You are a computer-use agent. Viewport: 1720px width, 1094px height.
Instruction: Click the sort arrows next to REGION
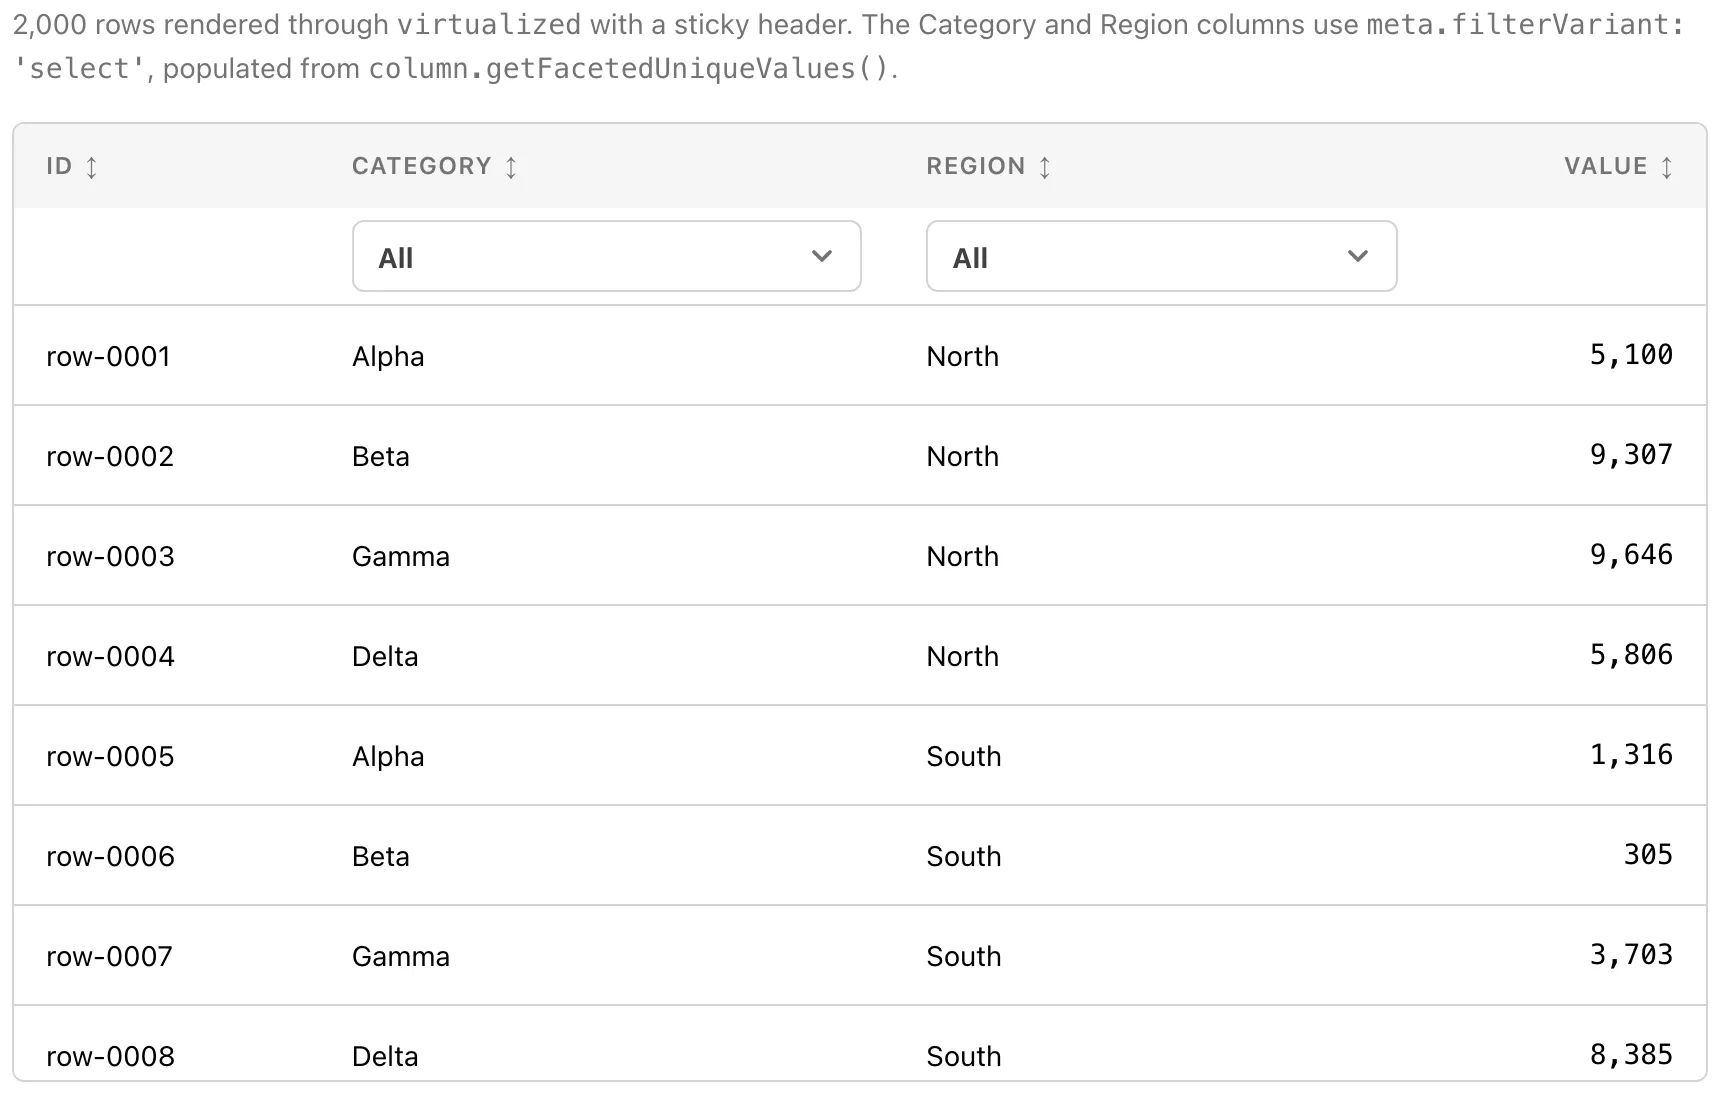click(x=1045, y=167)
